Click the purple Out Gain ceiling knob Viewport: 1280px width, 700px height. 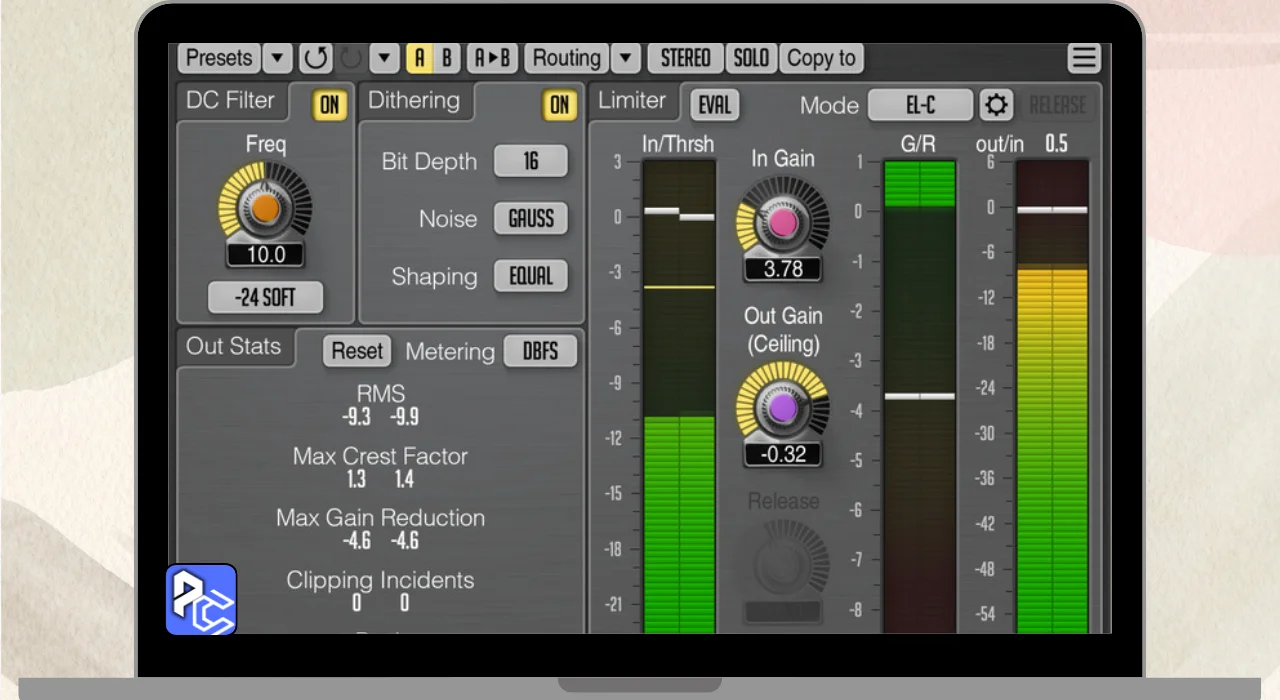[782, 408]
